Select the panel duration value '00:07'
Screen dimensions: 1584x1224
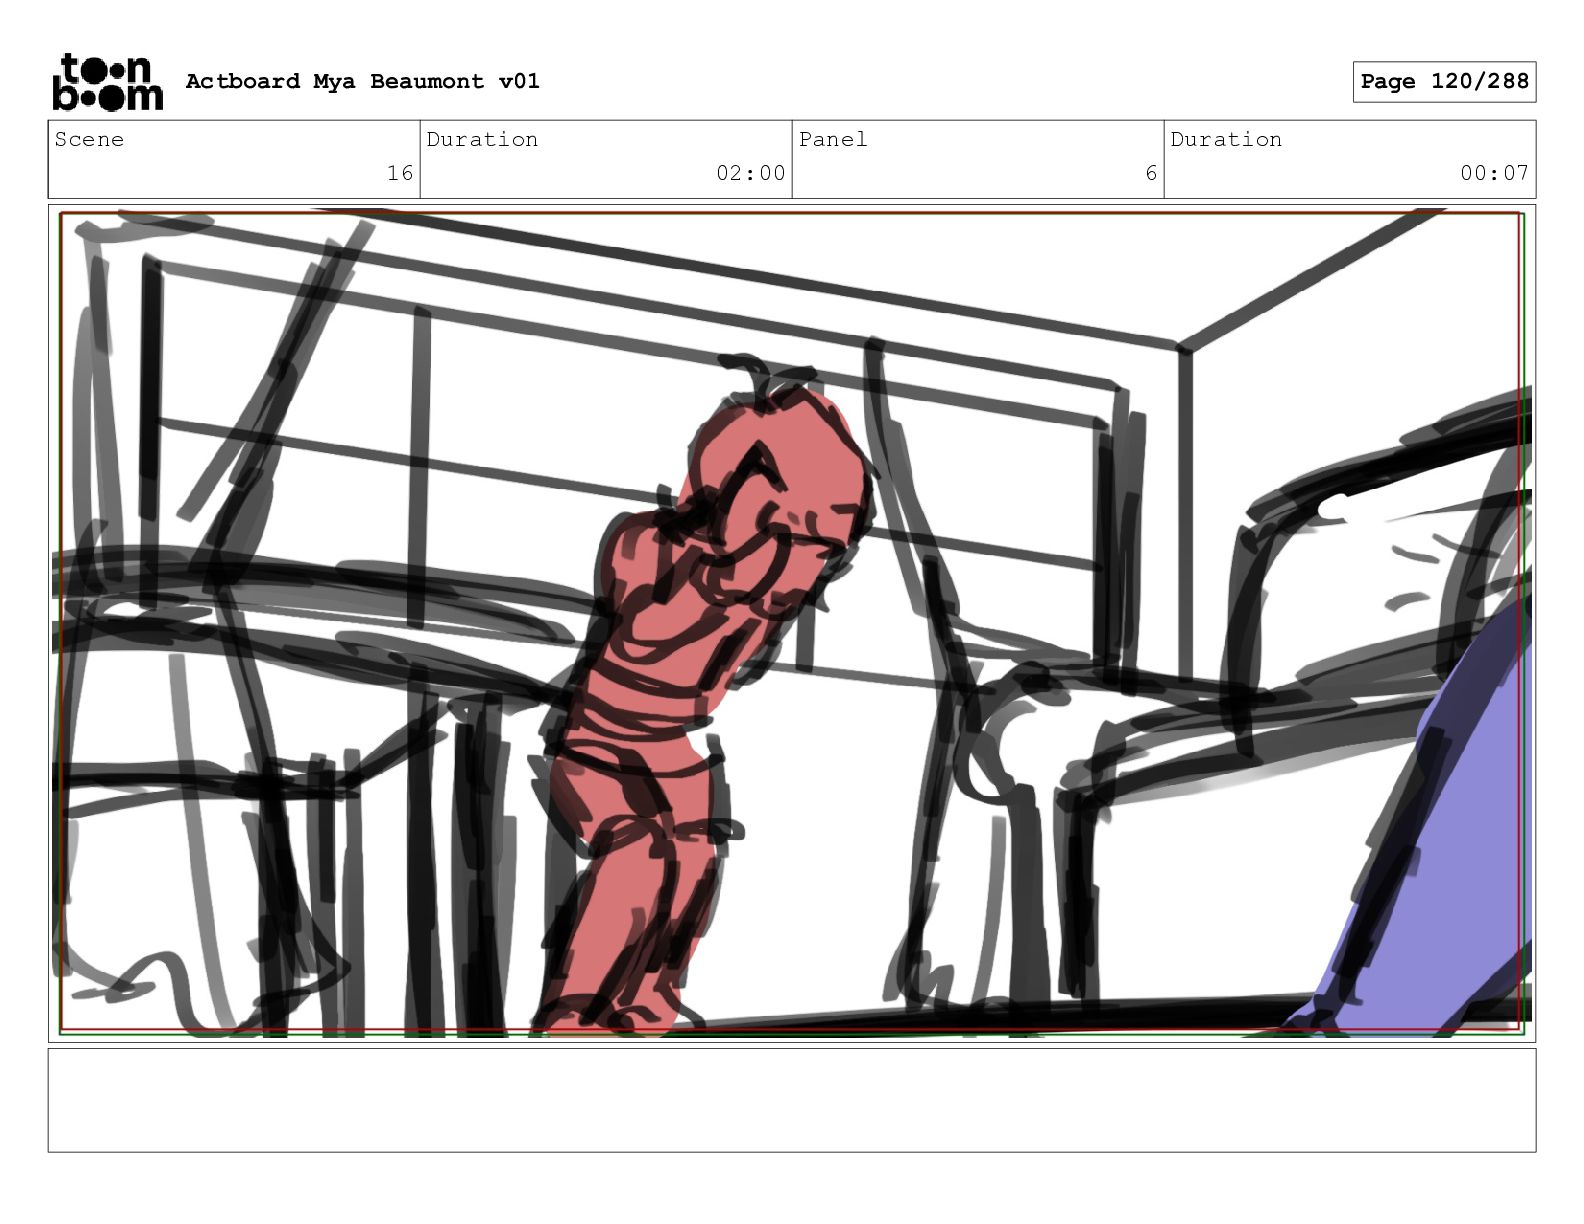(x=1494, y=173)
